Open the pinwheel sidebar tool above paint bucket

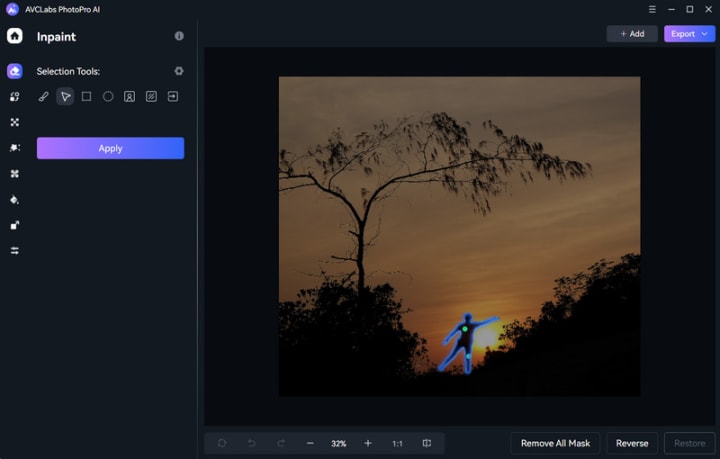pos(15,174)
